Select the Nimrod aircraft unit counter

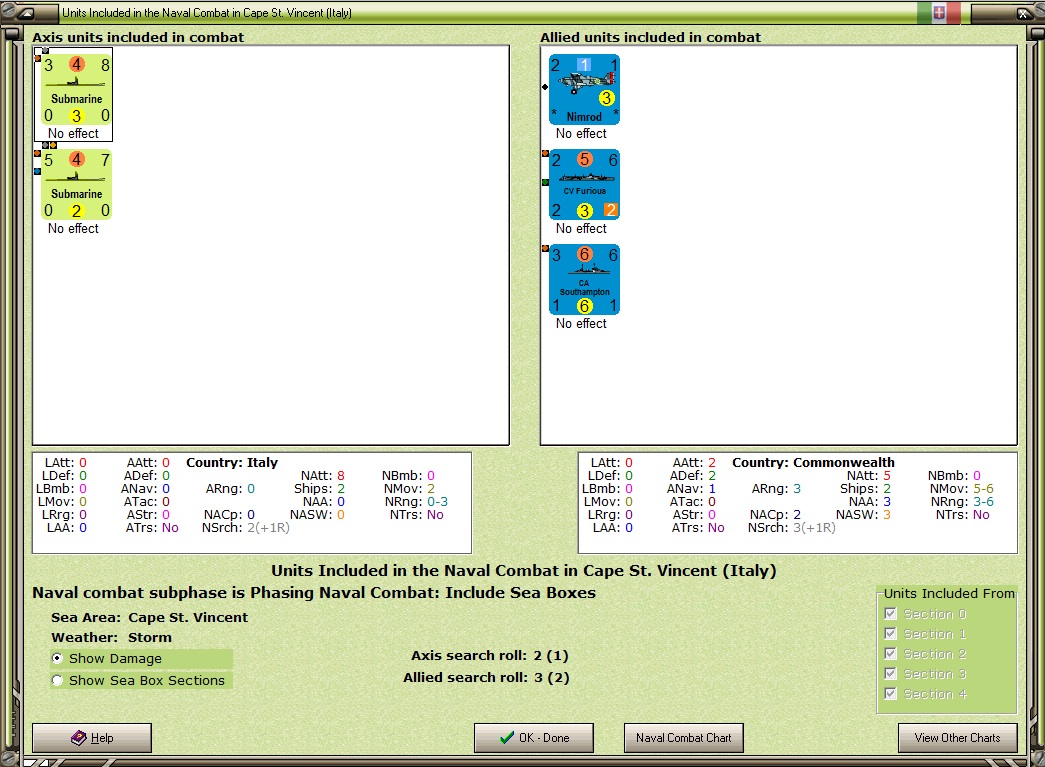tap(584, 90)
